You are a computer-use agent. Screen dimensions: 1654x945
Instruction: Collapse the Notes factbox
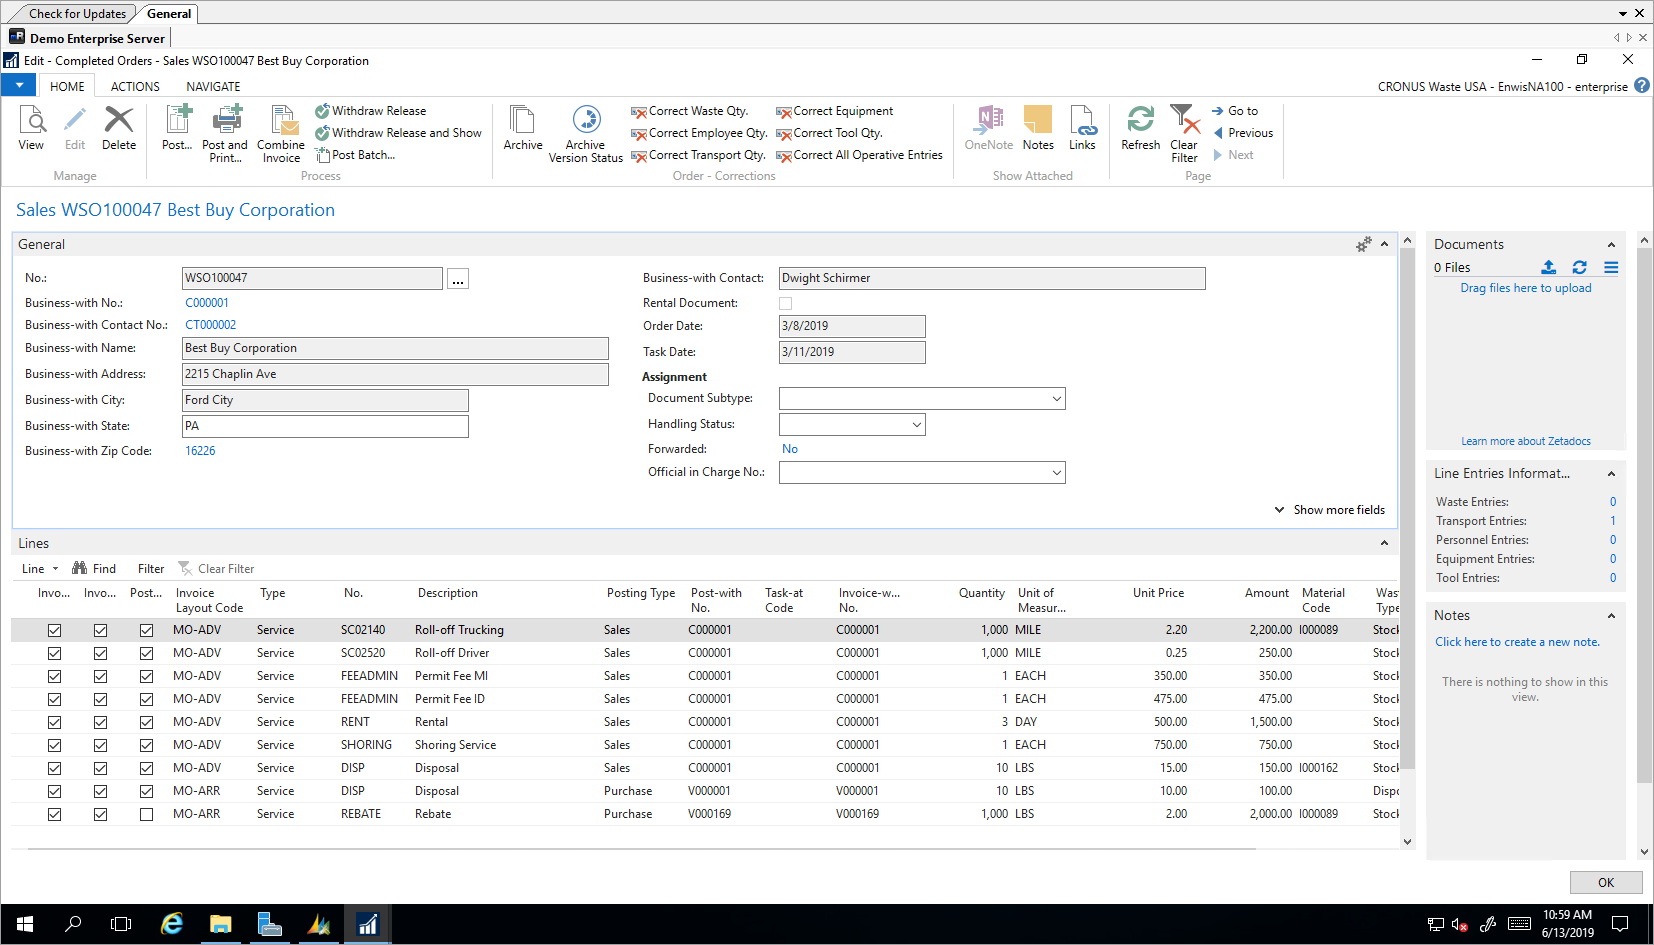coord(1611,615)
